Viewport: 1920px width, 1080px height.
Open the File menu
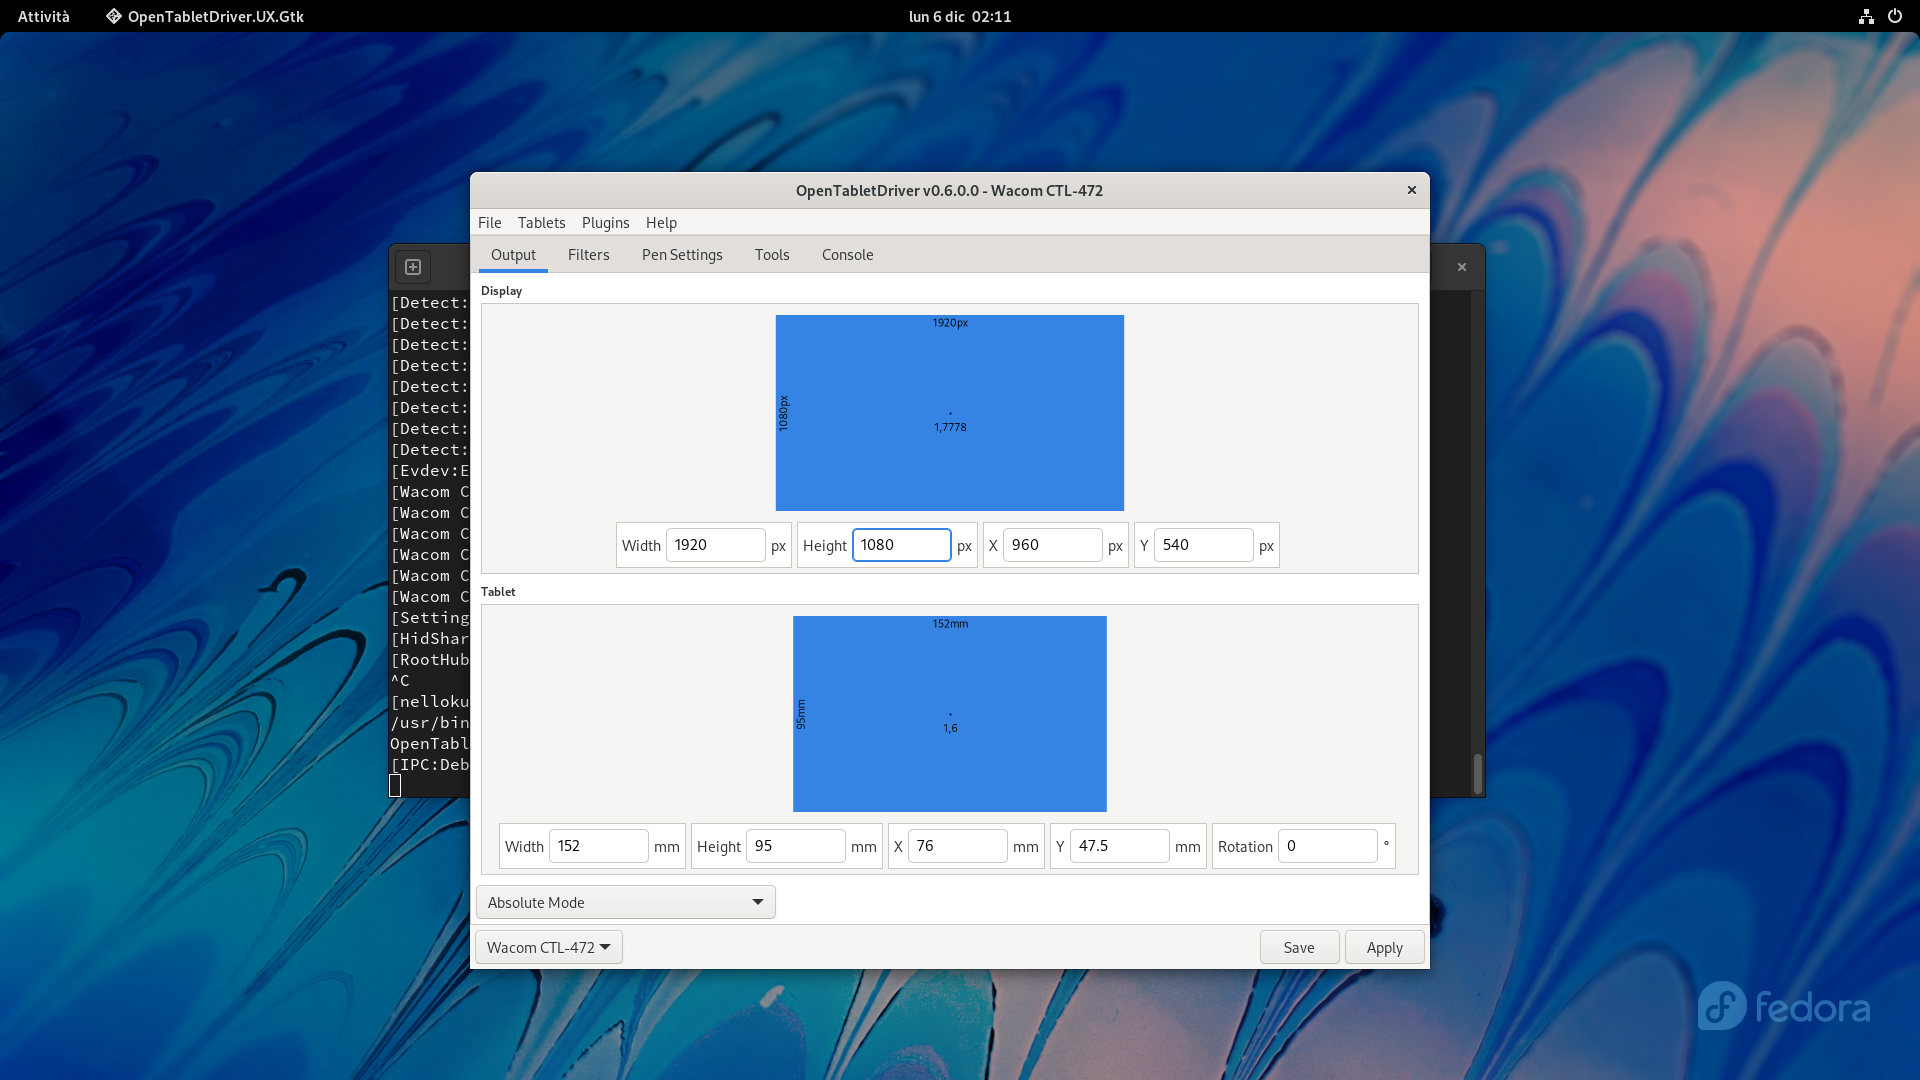click(489, 222)
